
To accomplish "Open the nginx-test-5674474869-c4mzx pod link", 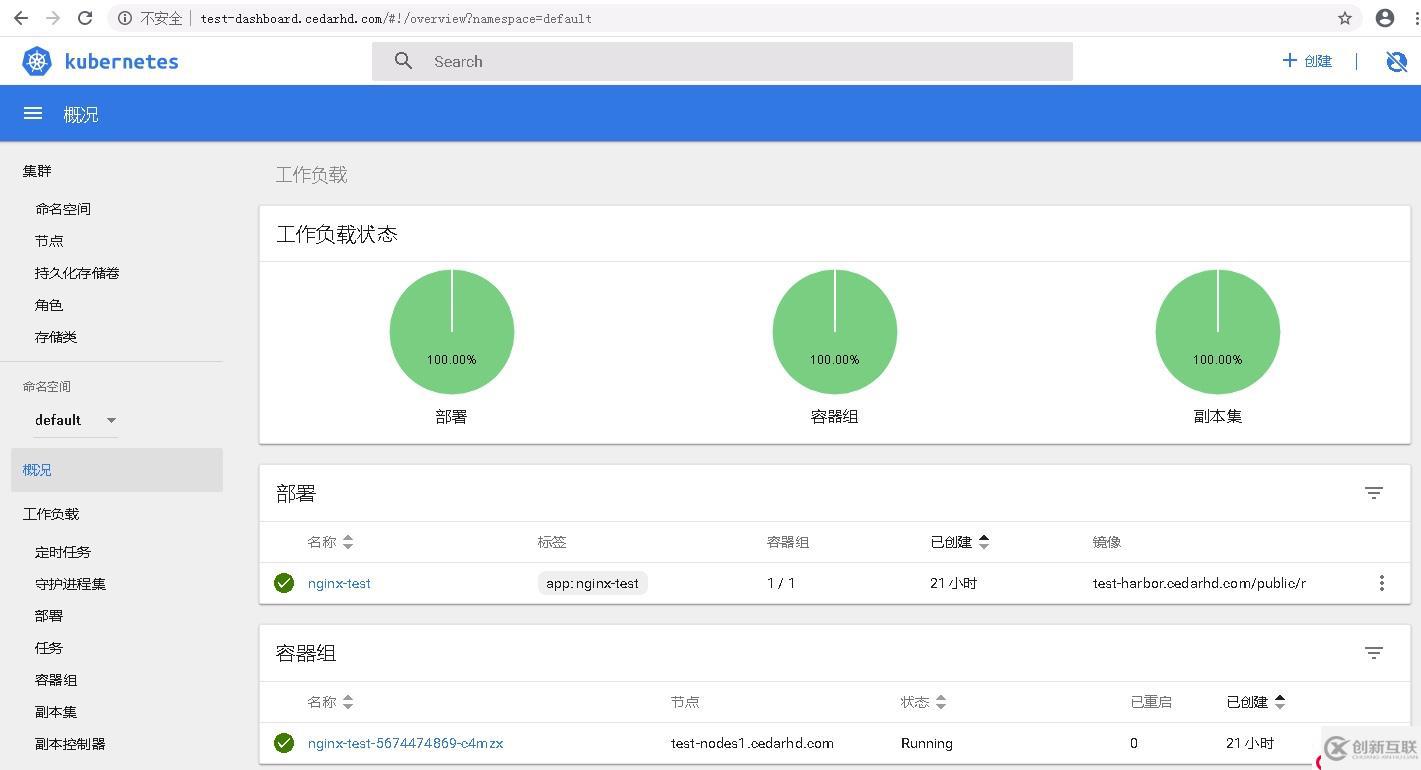I will tap(405, 743).
